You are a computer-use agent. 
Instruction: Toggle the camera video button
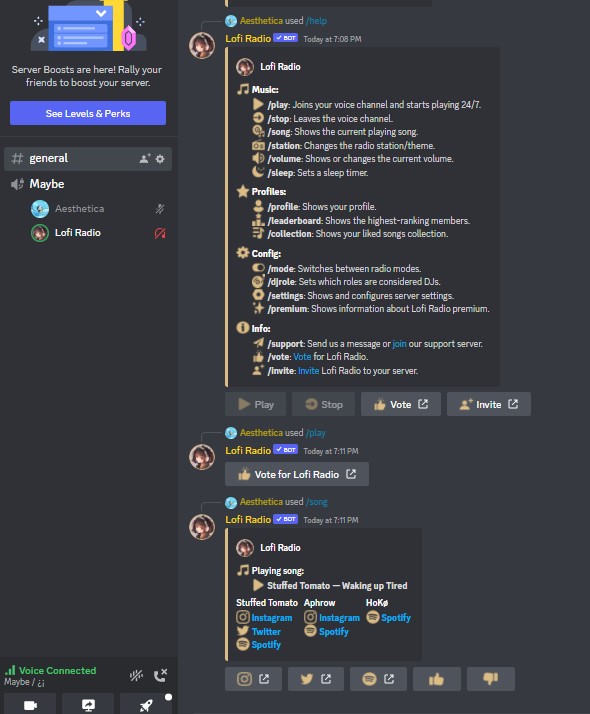[x=30, y=705]
